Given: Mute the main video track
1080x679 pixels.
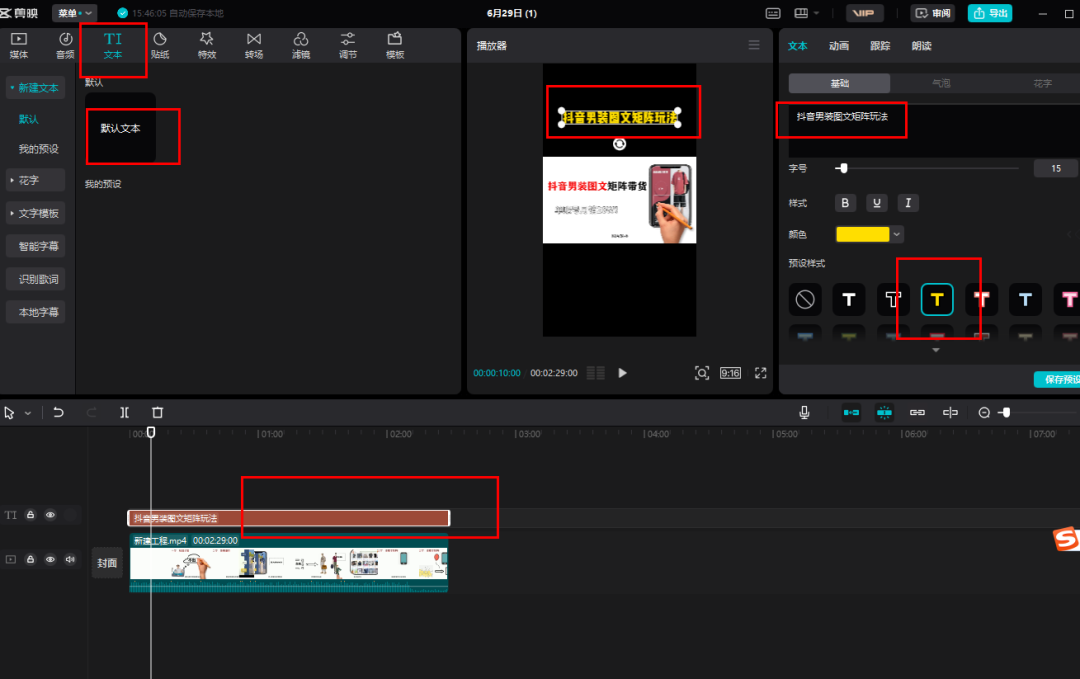Looking at the screenshot, I should [x=70, y=560].
